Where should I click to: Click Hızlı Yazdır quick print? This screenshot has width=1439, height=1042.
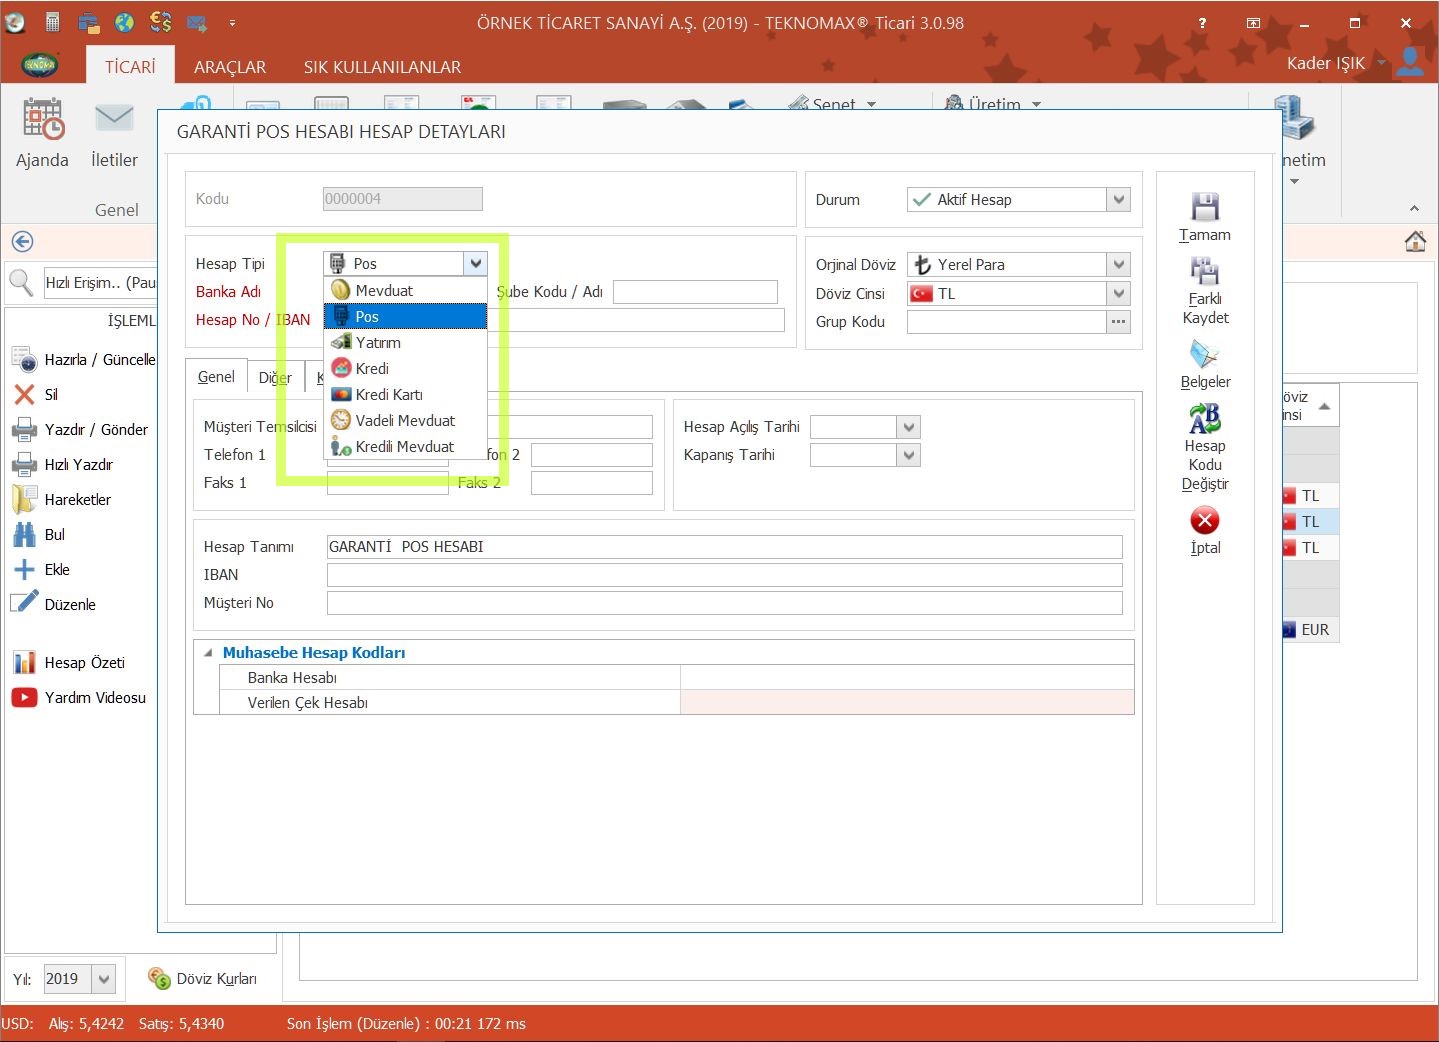pyautogui.click(x=62, y=464)
